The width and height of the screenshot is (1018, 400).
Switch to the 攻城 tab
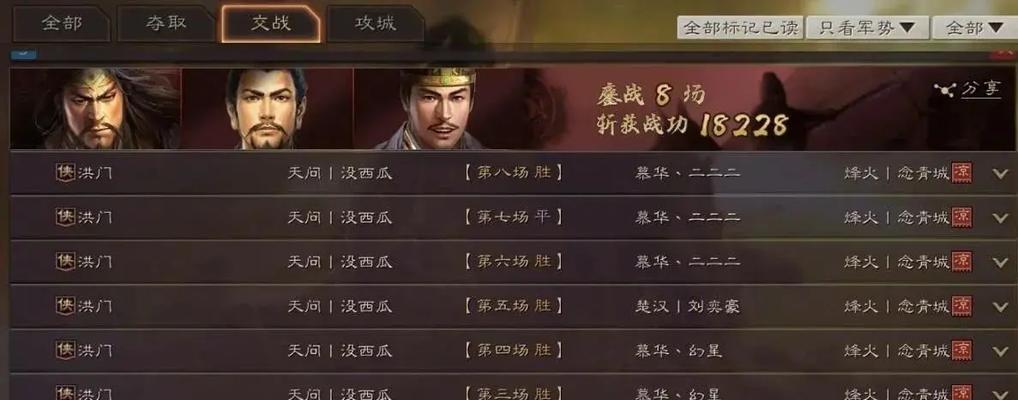tap(375, 24)
